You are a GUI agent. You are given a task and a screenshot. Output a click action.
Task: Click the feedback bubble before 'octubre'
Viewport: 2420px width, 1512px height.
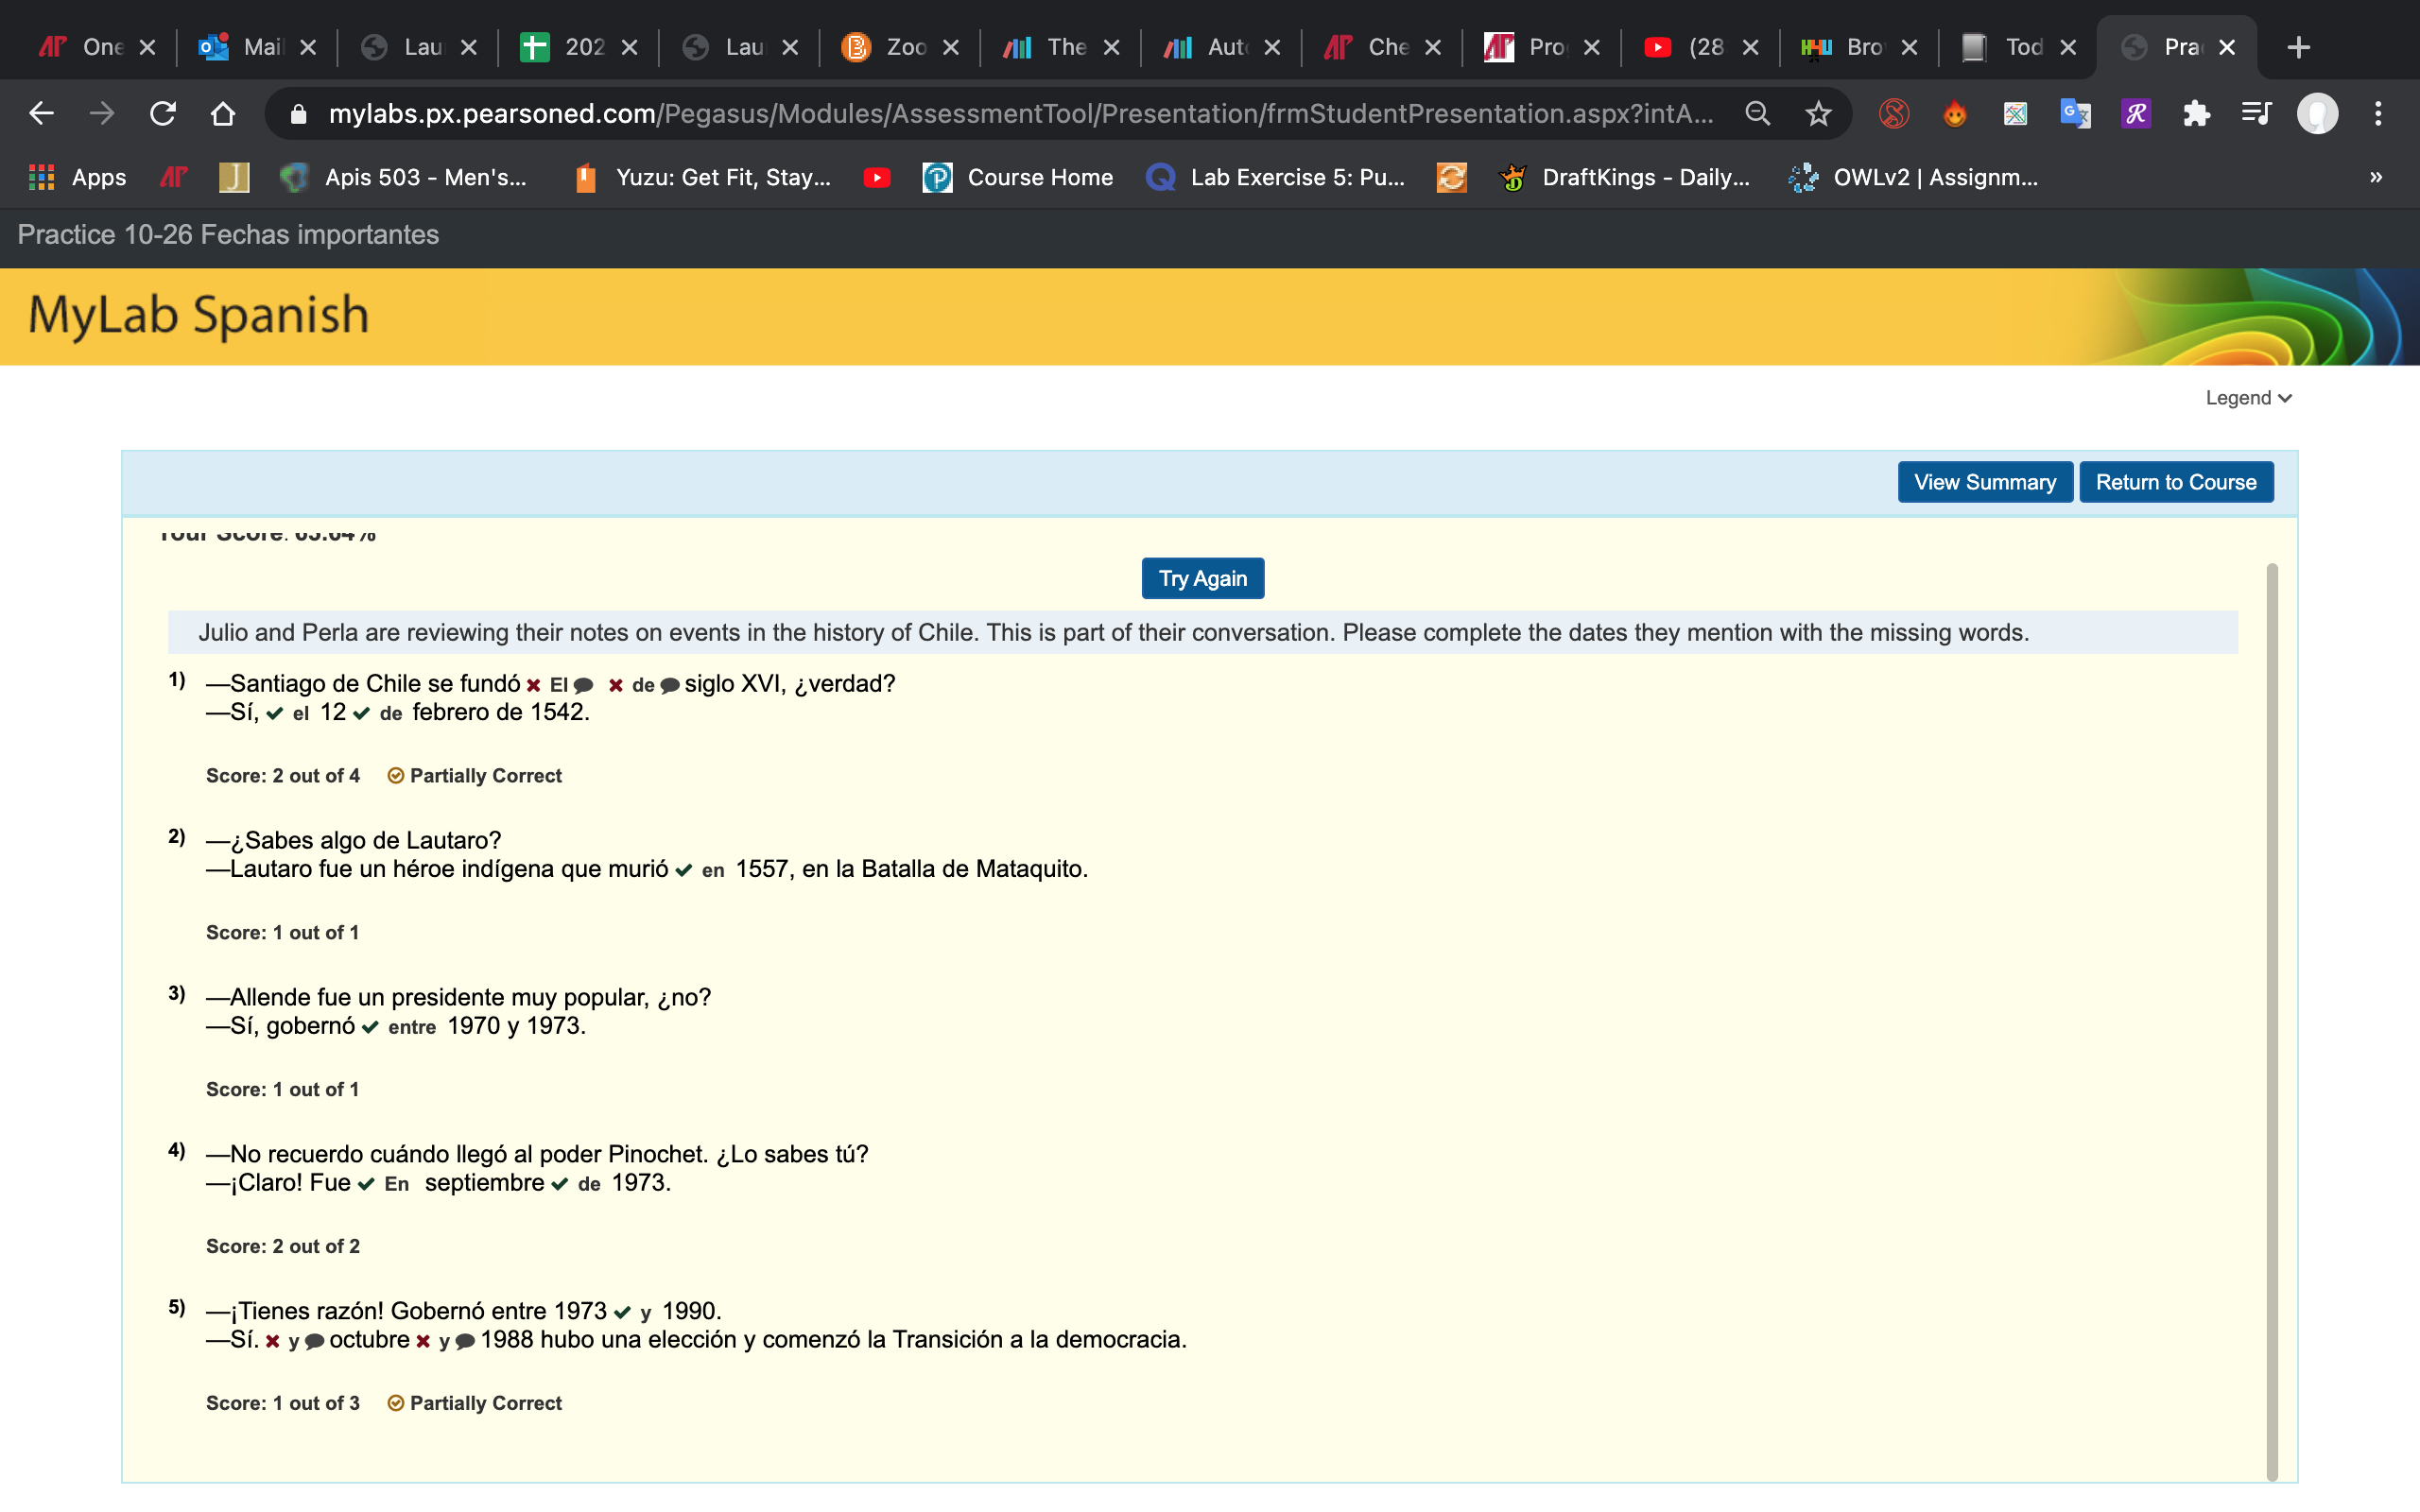click(x=314, y=1342)
